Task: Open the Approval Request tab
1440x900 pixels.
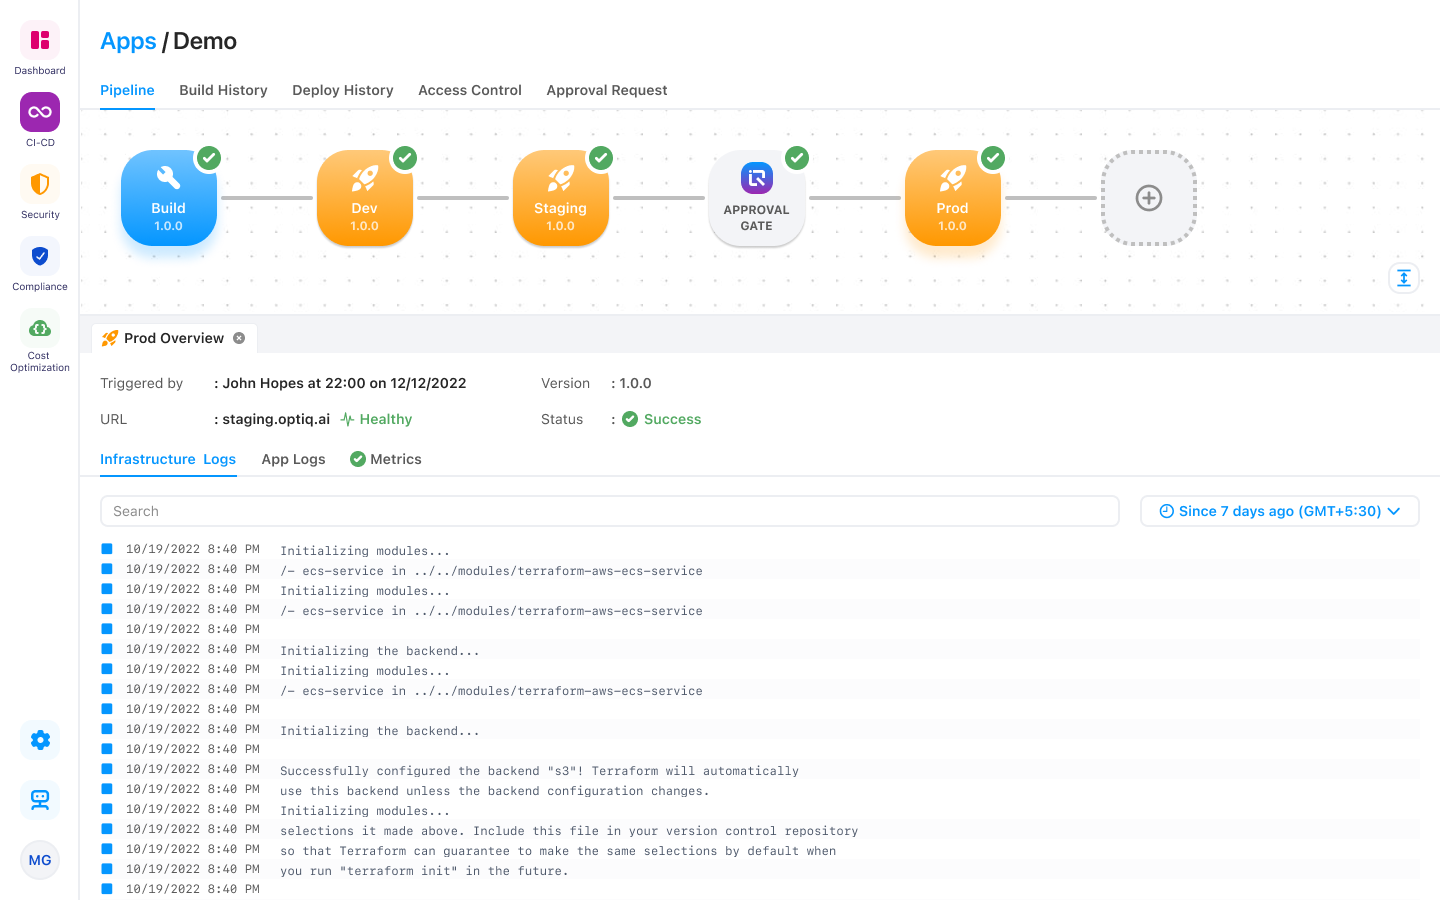Action: [x=607, y=90]
